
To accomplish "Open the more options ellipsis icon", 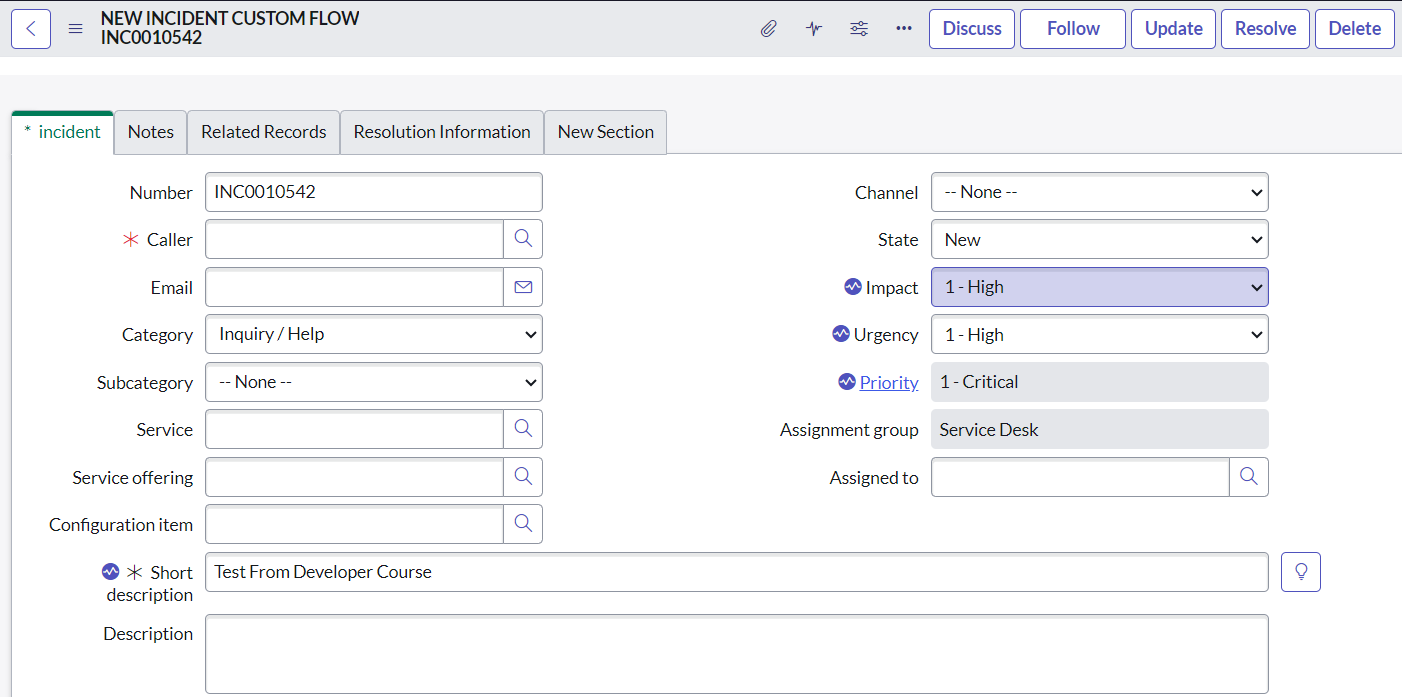I will click(x=904, y=29).
